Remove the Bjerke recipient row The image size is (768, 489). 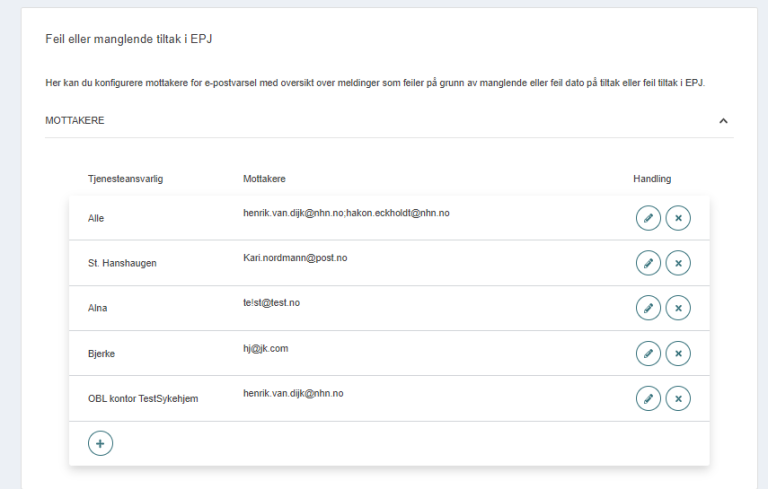click(678, 353)
